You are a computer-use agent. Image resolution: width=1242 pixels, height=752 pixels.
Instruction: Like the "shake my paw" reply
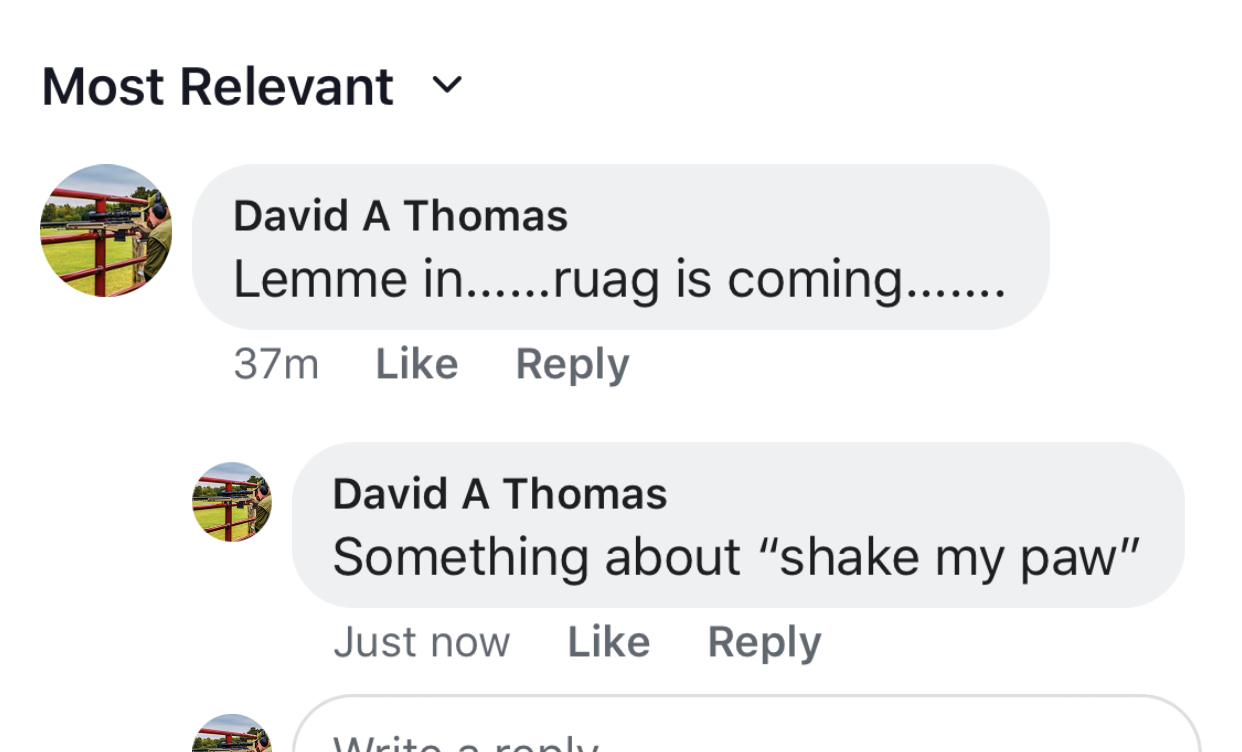pyautogui.click(x=608, y=643)
